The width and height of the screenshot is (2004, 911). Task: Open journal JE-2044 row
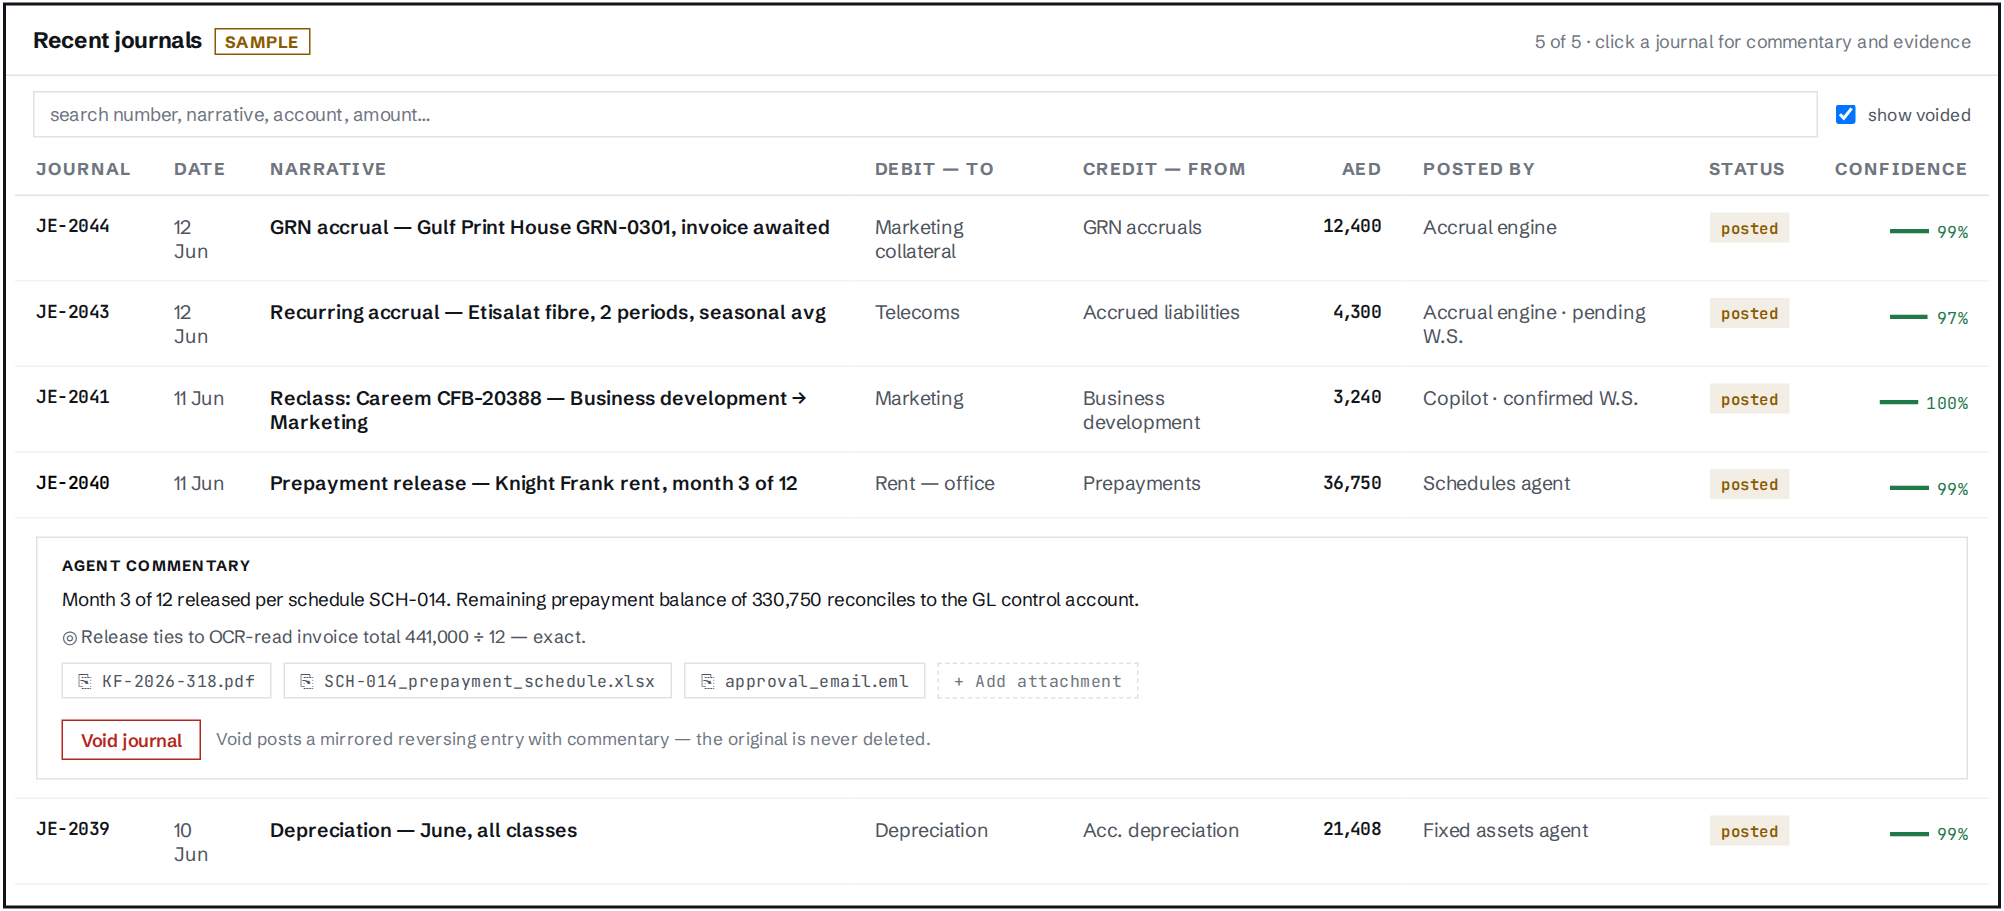coord(1002,239)
